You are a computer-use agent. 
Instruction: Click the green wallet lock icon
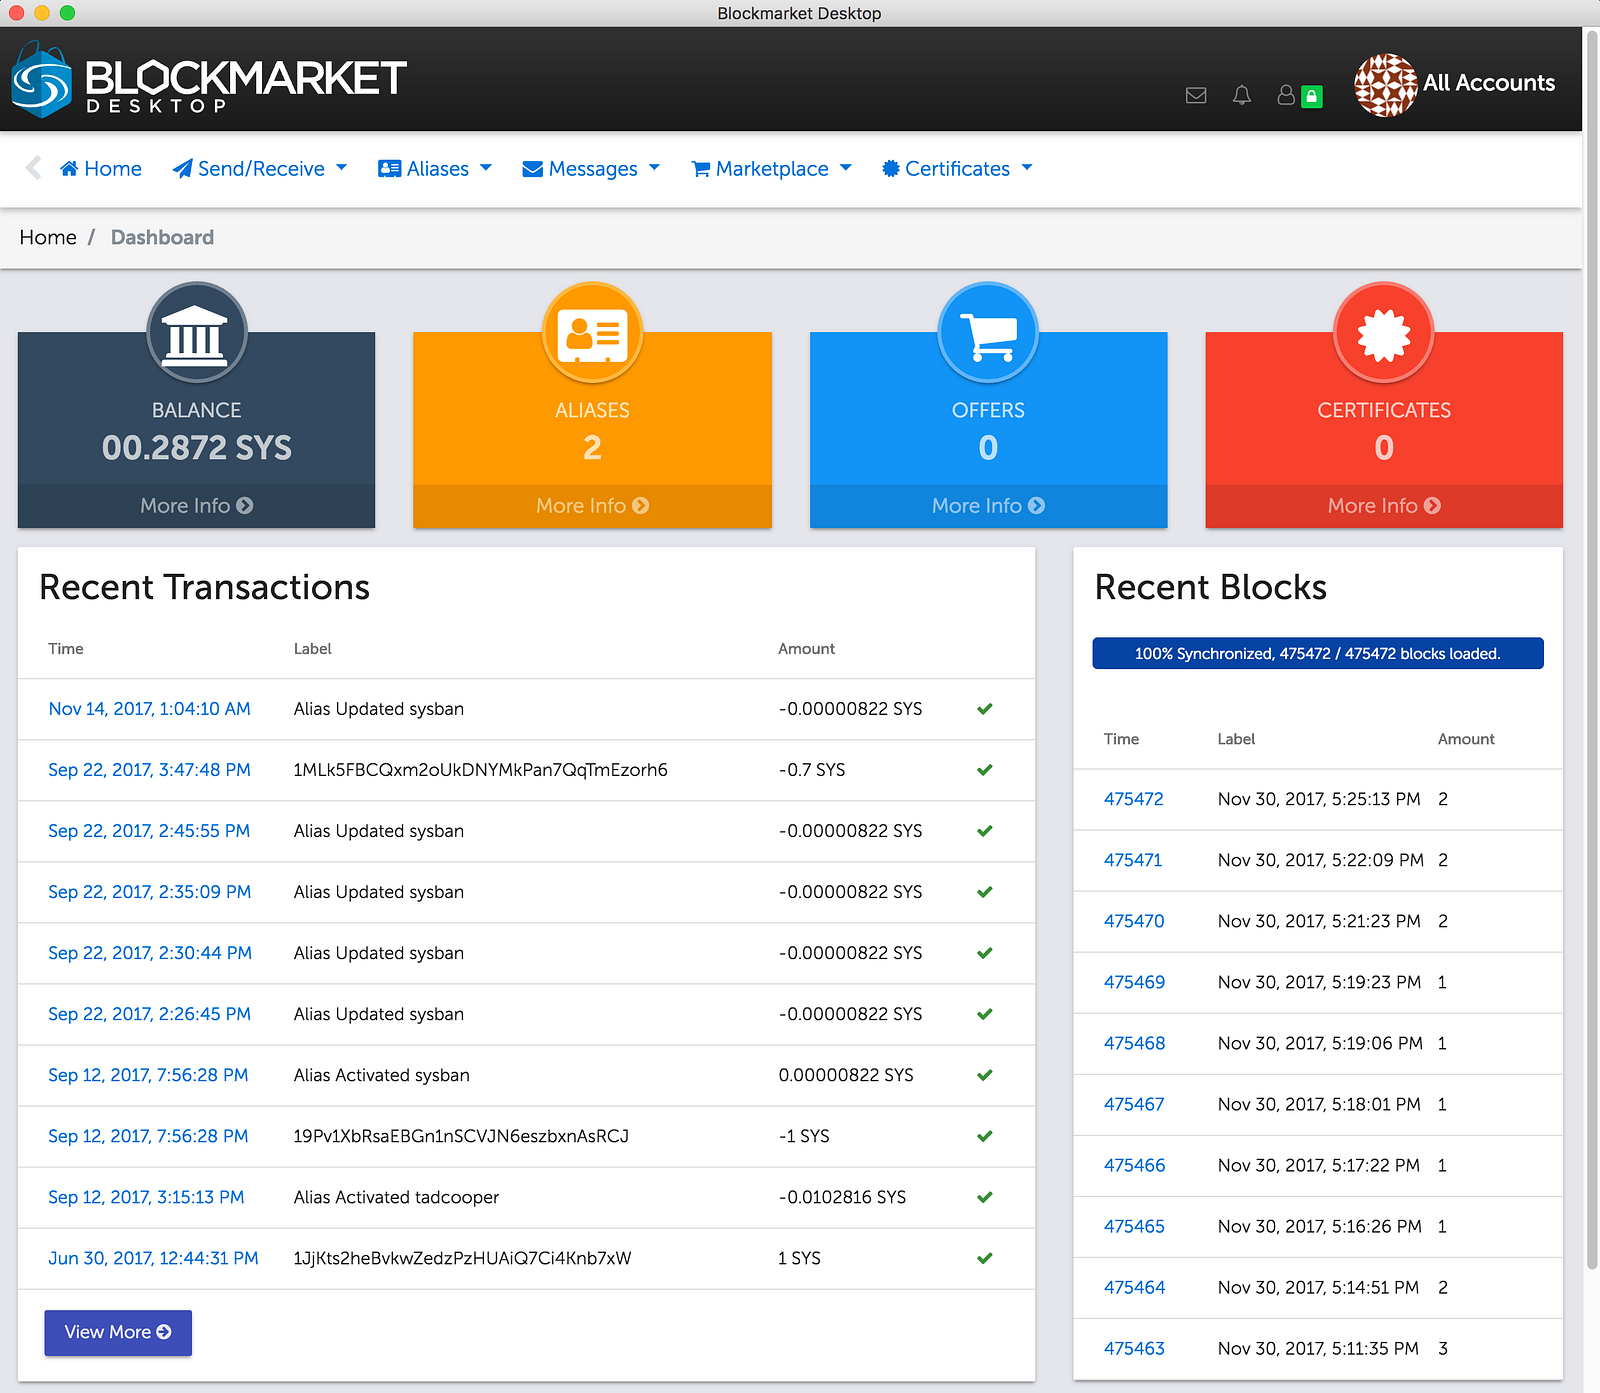point(1312,96)
